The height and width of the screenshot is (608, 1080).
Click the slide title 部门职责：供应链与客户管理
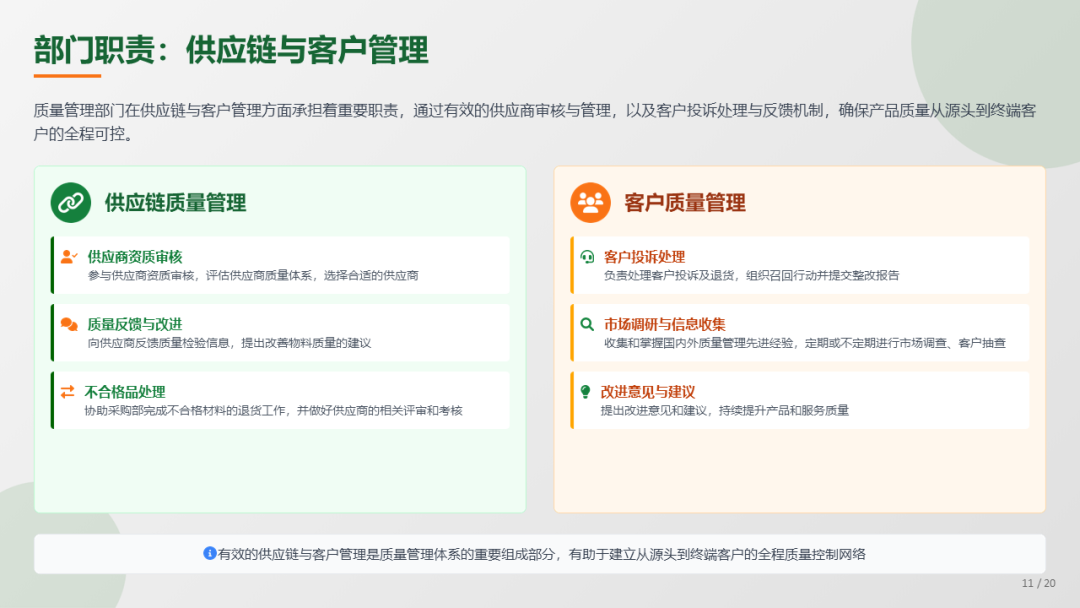pyautogui.click(x=231, y=49)
